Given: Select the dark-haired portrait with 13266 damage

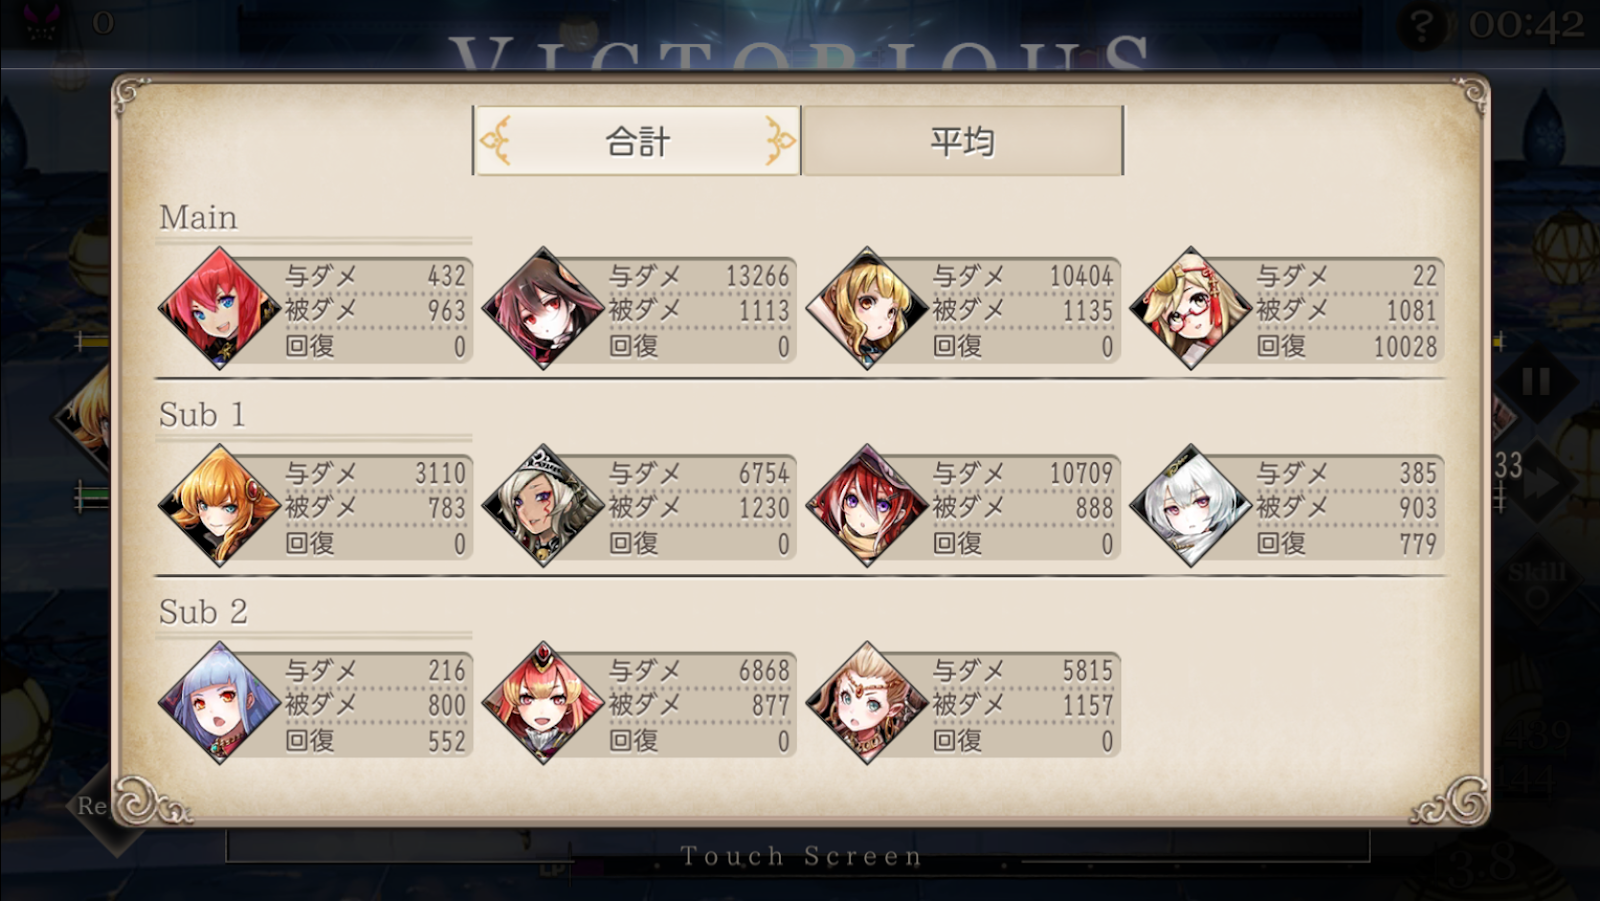Looking at the screenshot, I should click(543, 309).
